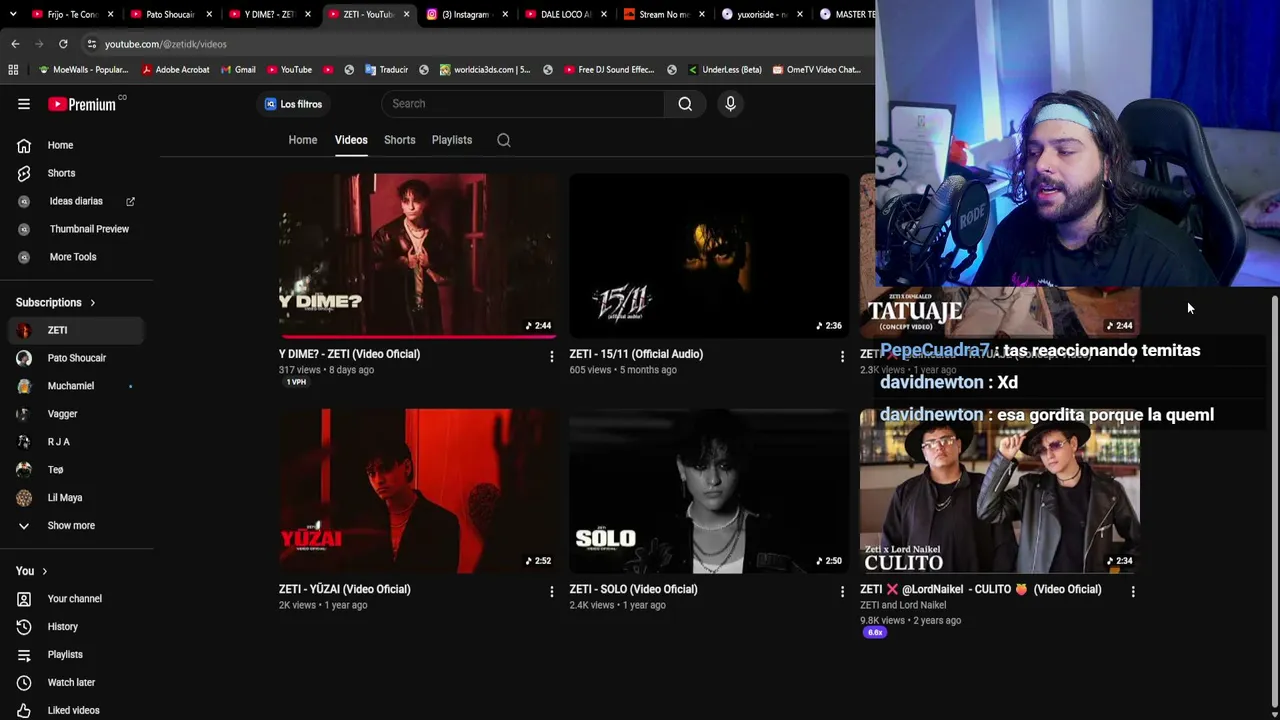Open Teø subscription
This screenshot has width=1280, height=720.
[x=77, y=470]
